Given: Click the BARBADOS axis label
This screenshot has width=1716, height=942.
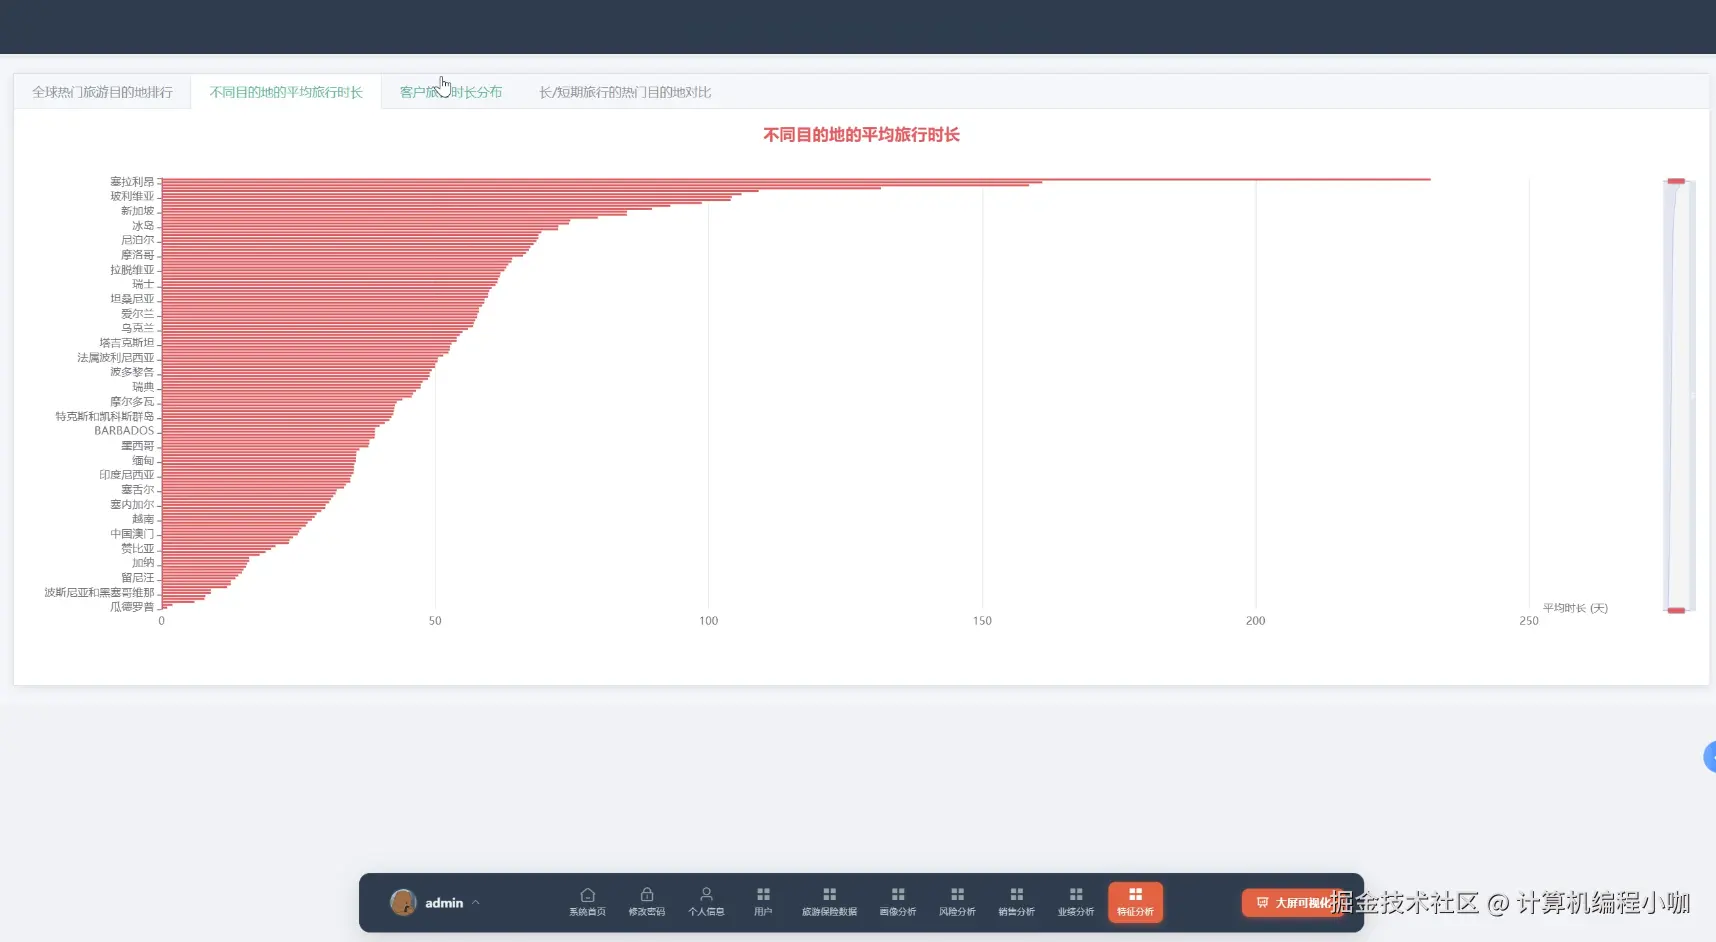Looking at the screenshot, I should (124, 431).
